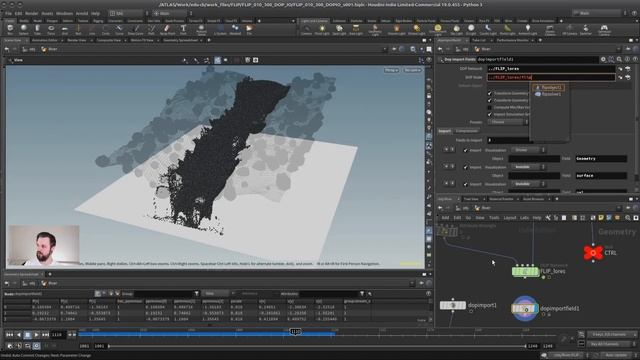Click the Field input containing Geometry
The height and width of the screenshot is (360, 640).
(601, 158)
